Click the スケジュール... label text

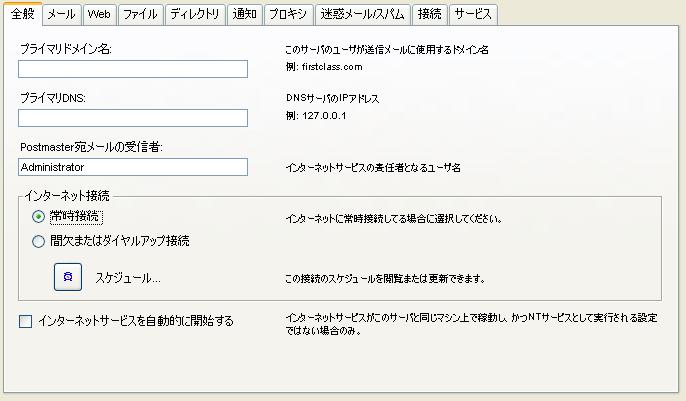[x=128, y=278]
